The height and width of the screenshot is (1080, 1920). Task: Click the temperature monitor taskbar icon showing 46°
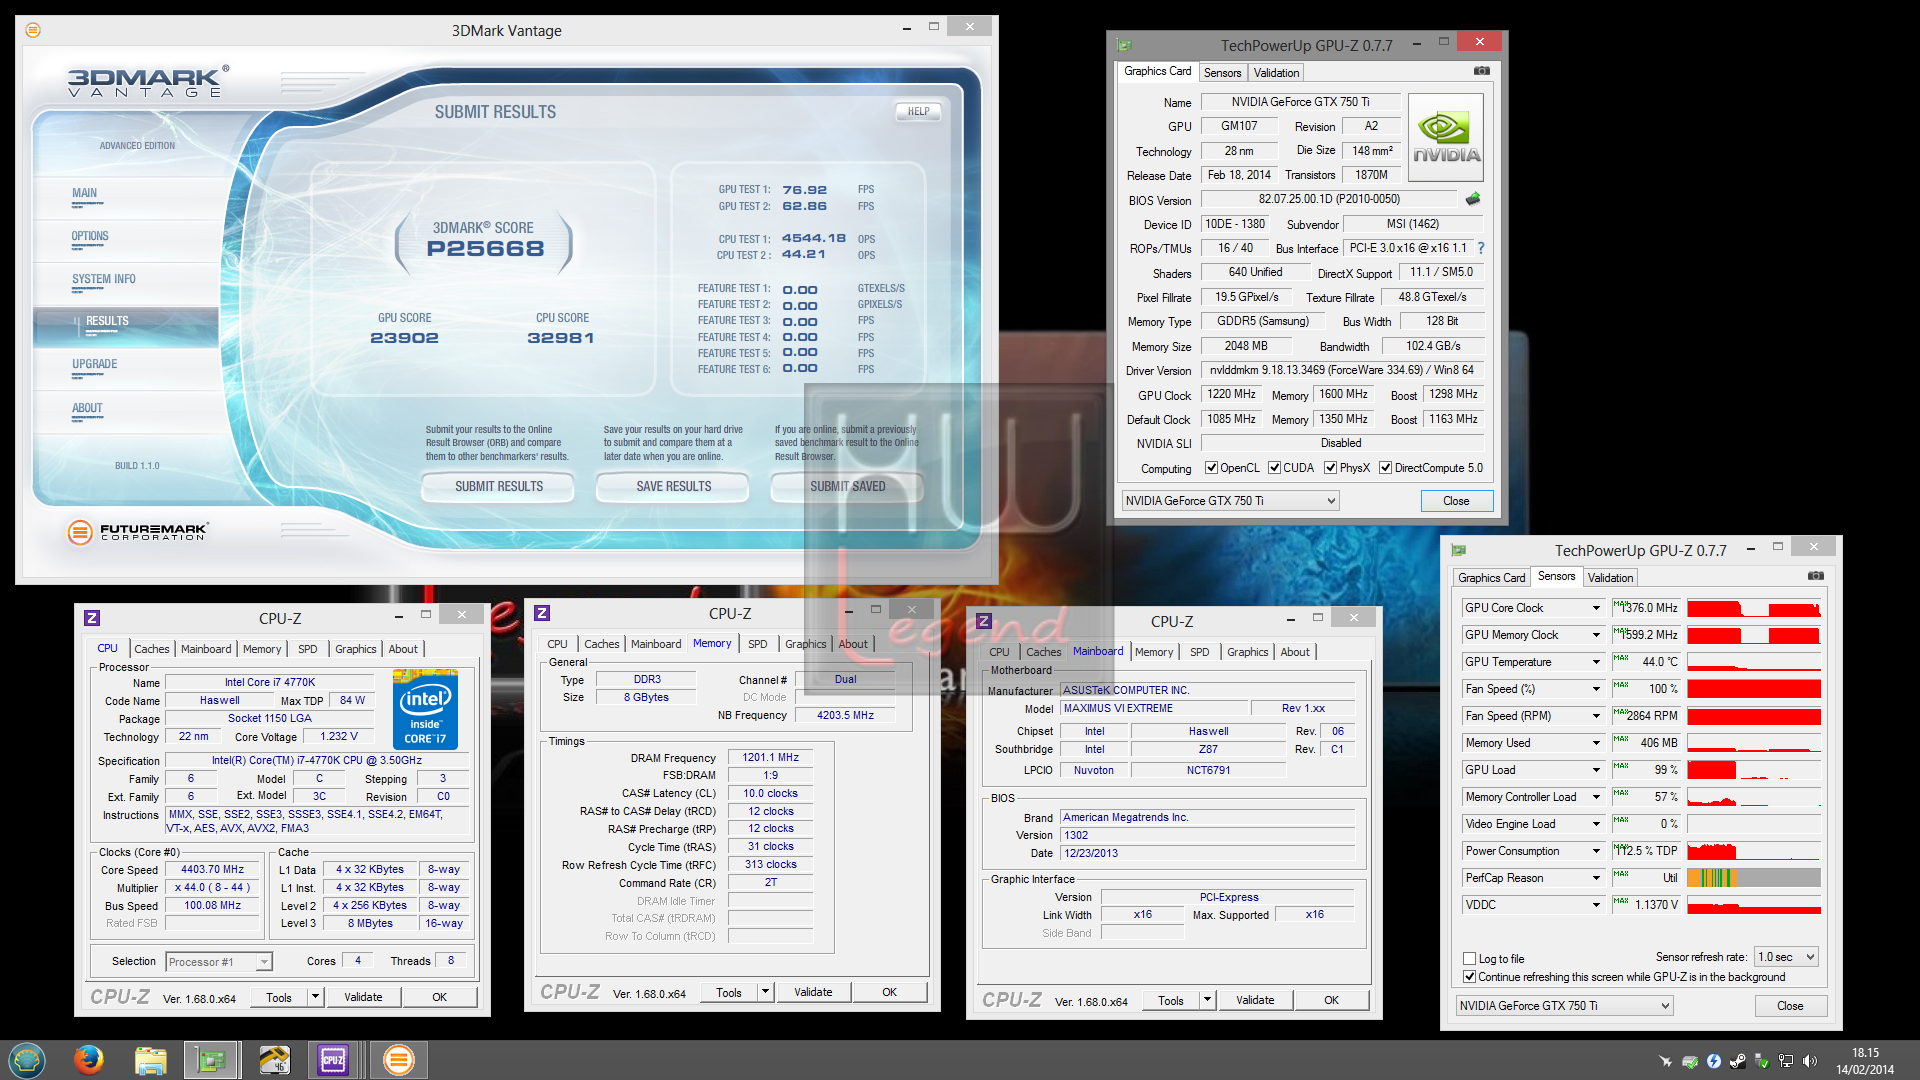[x=273, y=1059]
